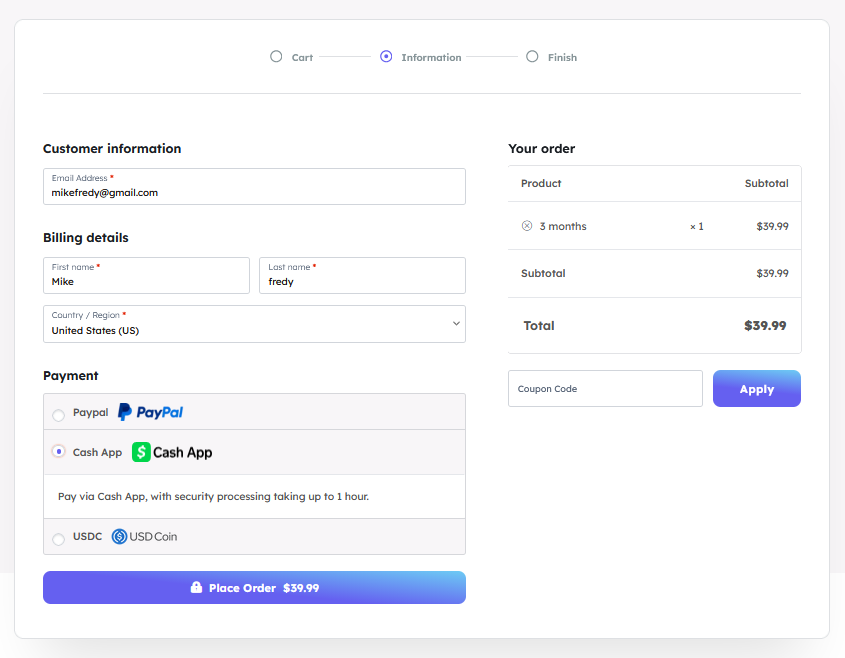This screenshot has height=658, width=845.
Task: Click into the Coupon Code field
Action: tap(605, 389)
